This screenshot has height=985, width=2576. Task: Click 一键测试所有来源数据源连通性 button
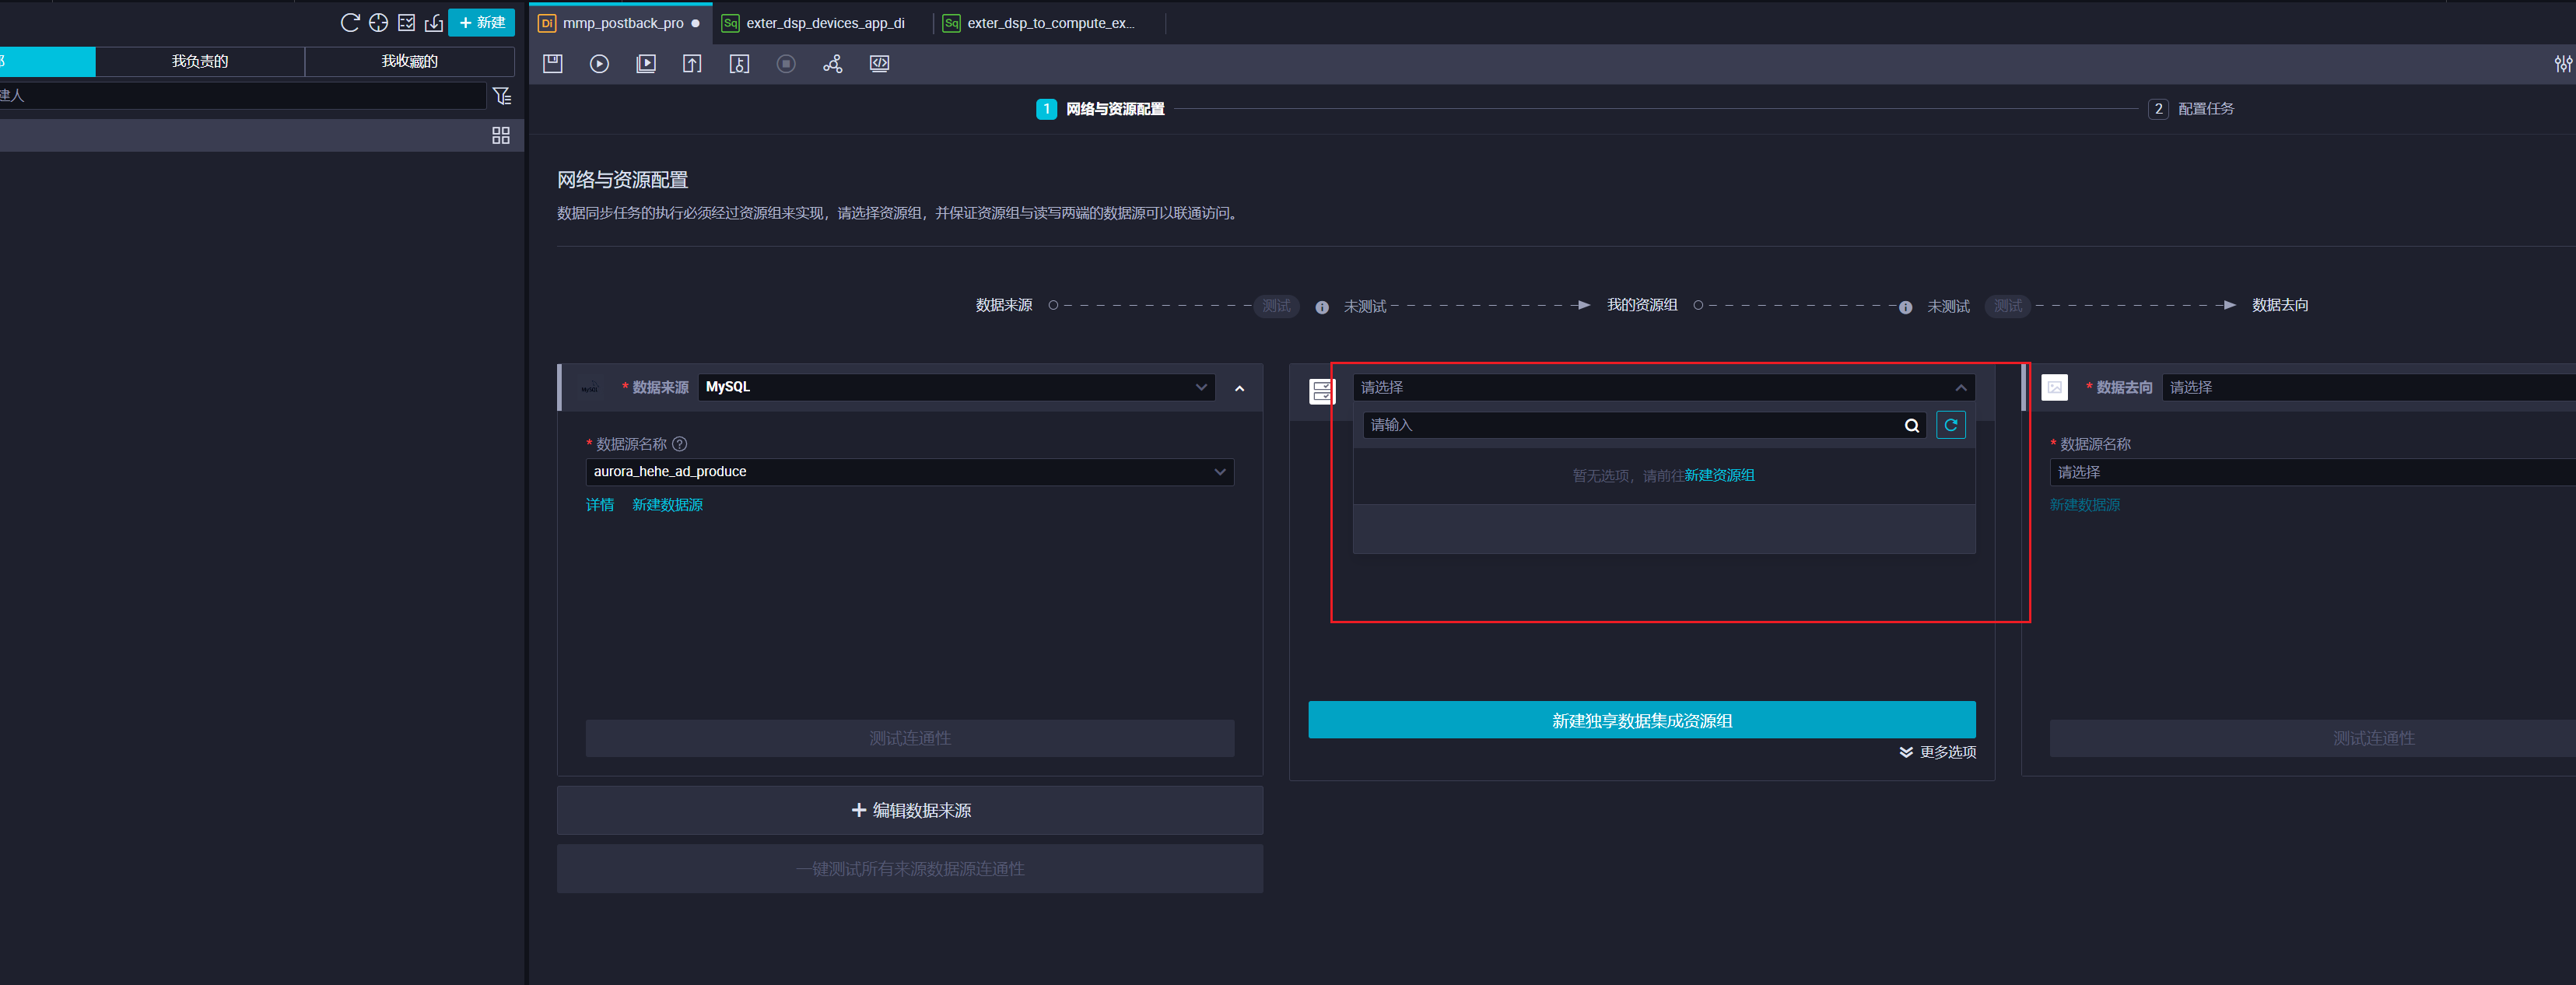click(x=910, y=869)
